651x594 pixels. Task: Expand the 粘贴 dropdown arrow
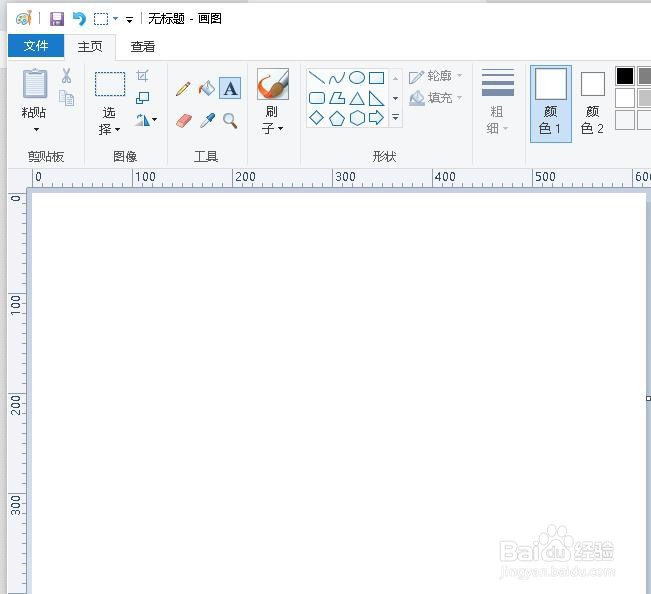point(36,130)
